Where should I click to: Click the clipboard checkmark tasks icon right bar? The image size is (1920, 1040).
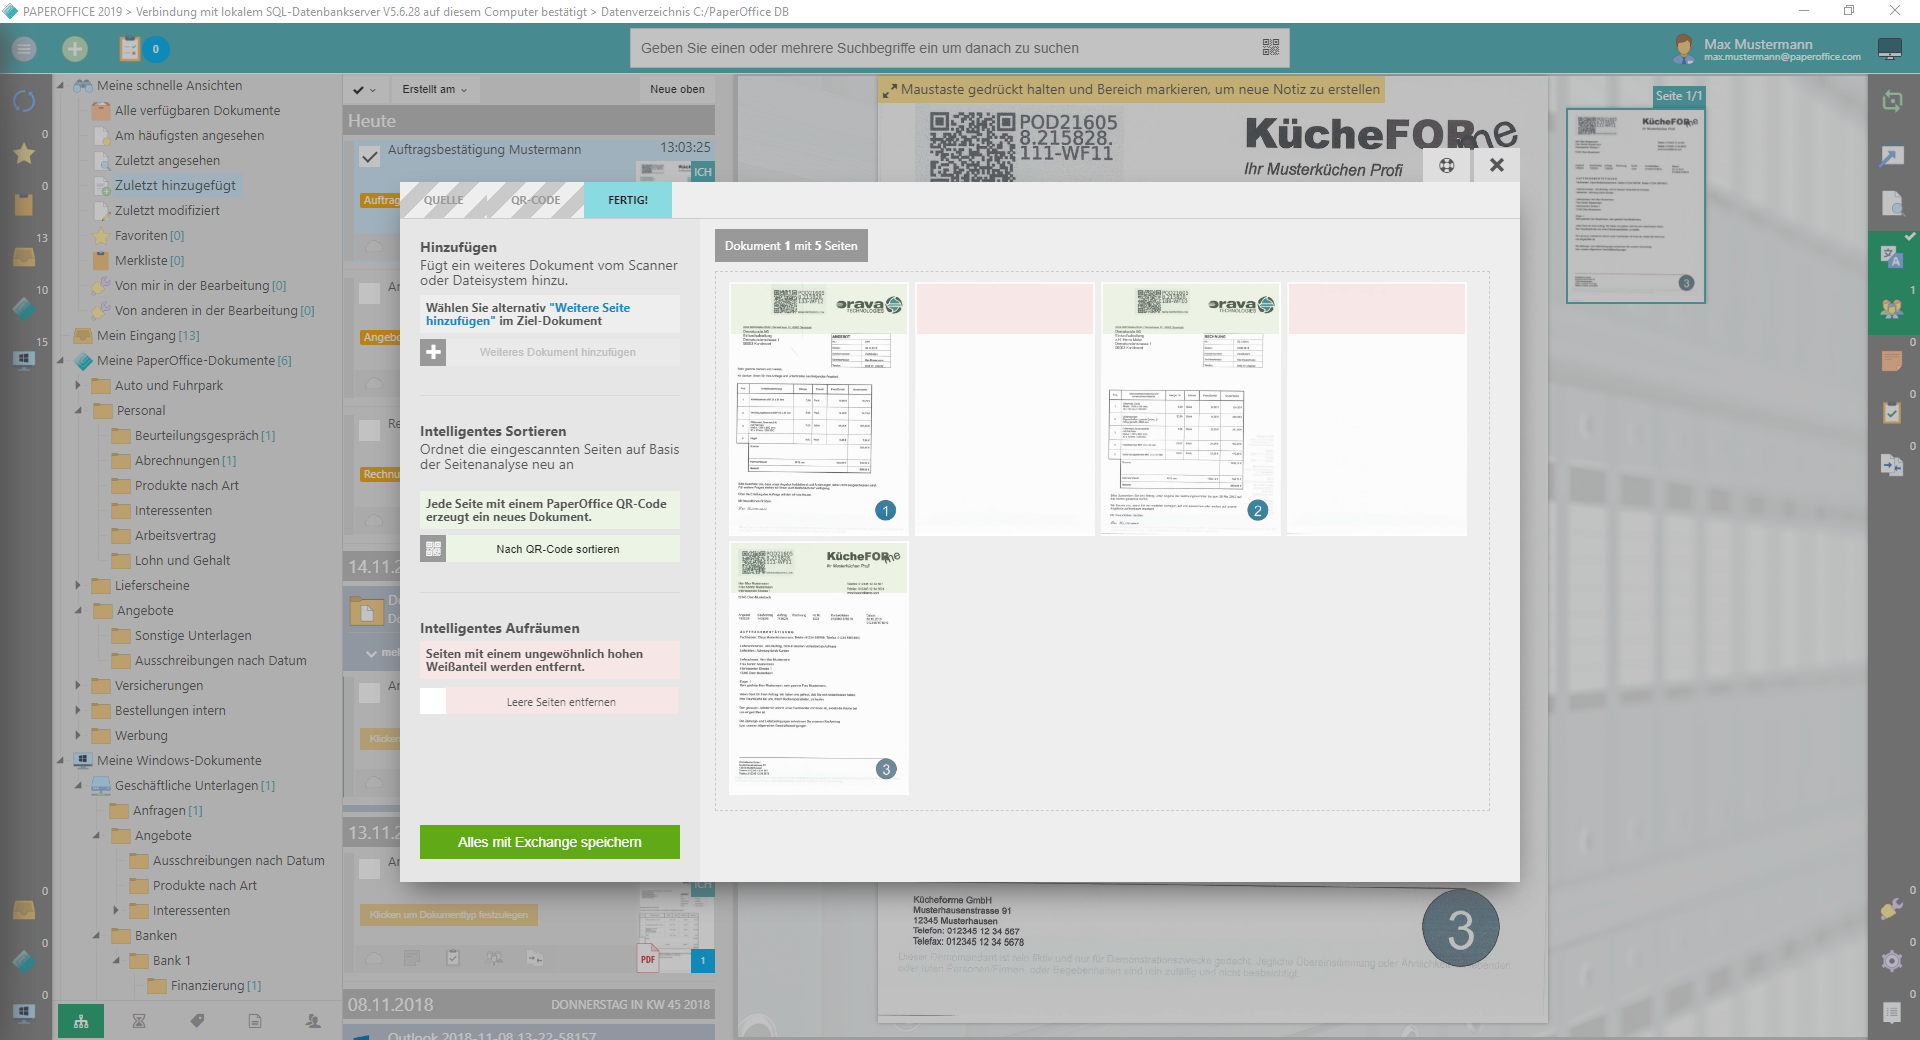(x=1892, y=412)
